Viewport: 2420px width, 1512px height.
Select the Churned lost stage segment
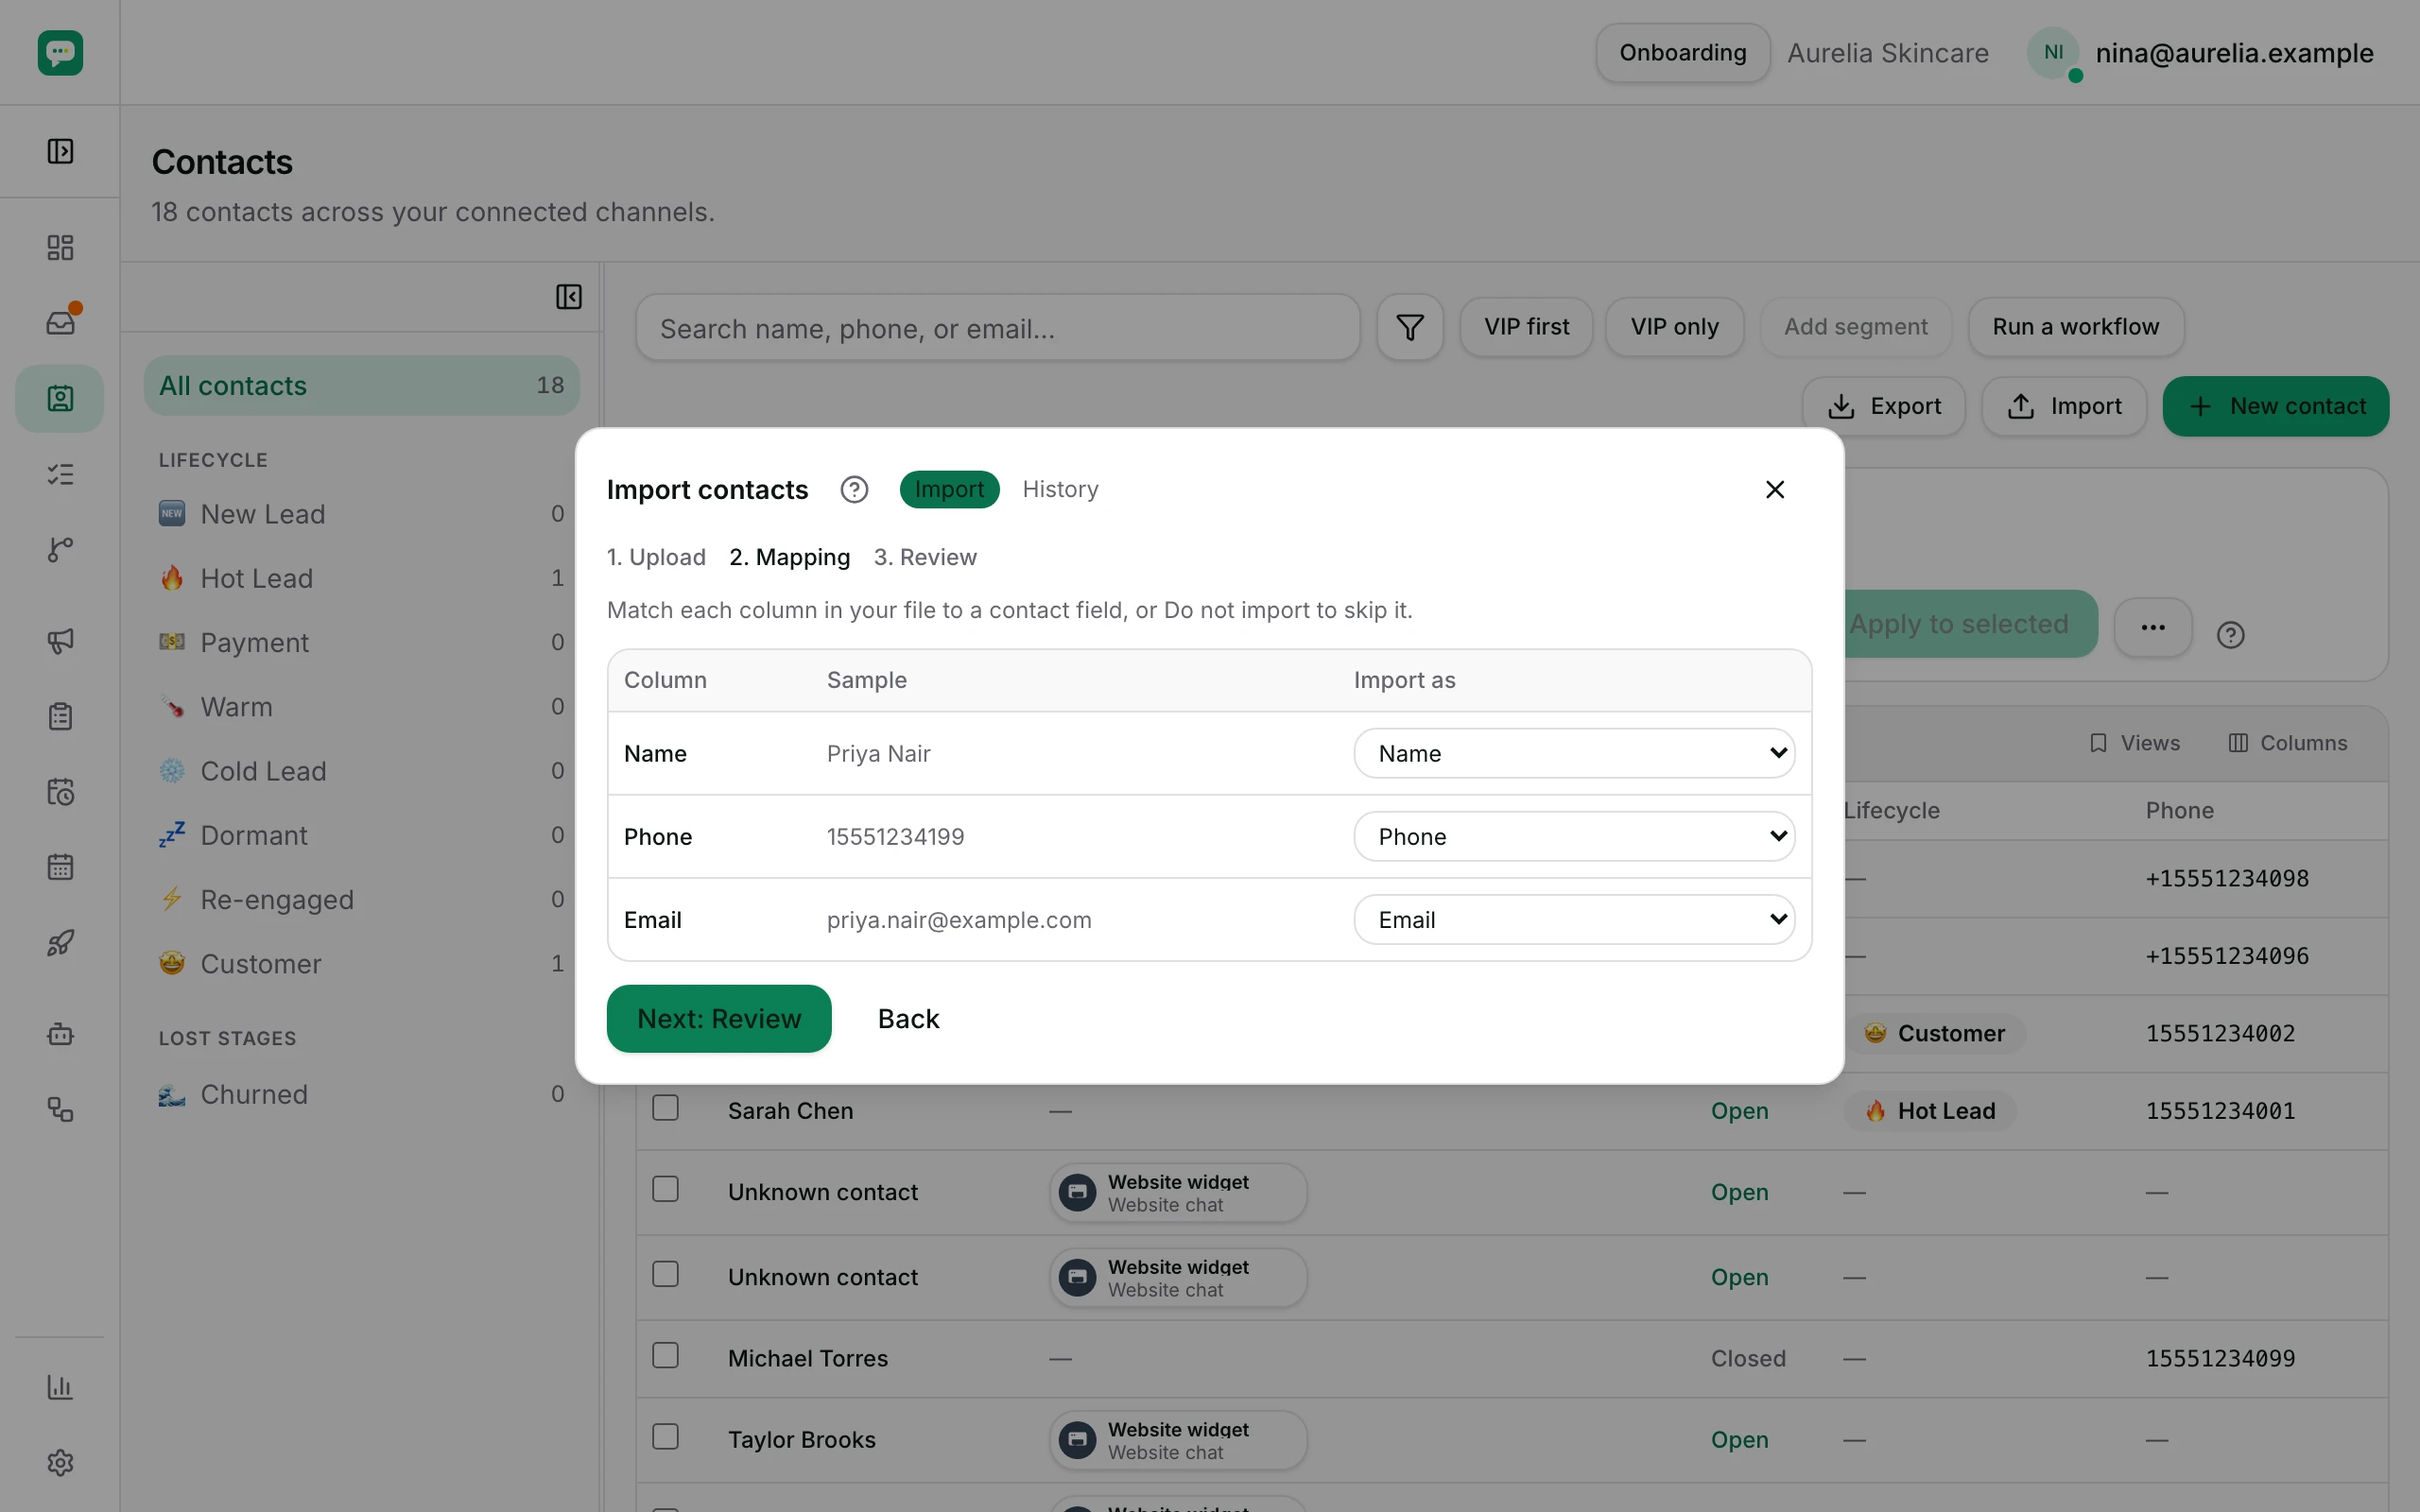(x=361, y=1094)
